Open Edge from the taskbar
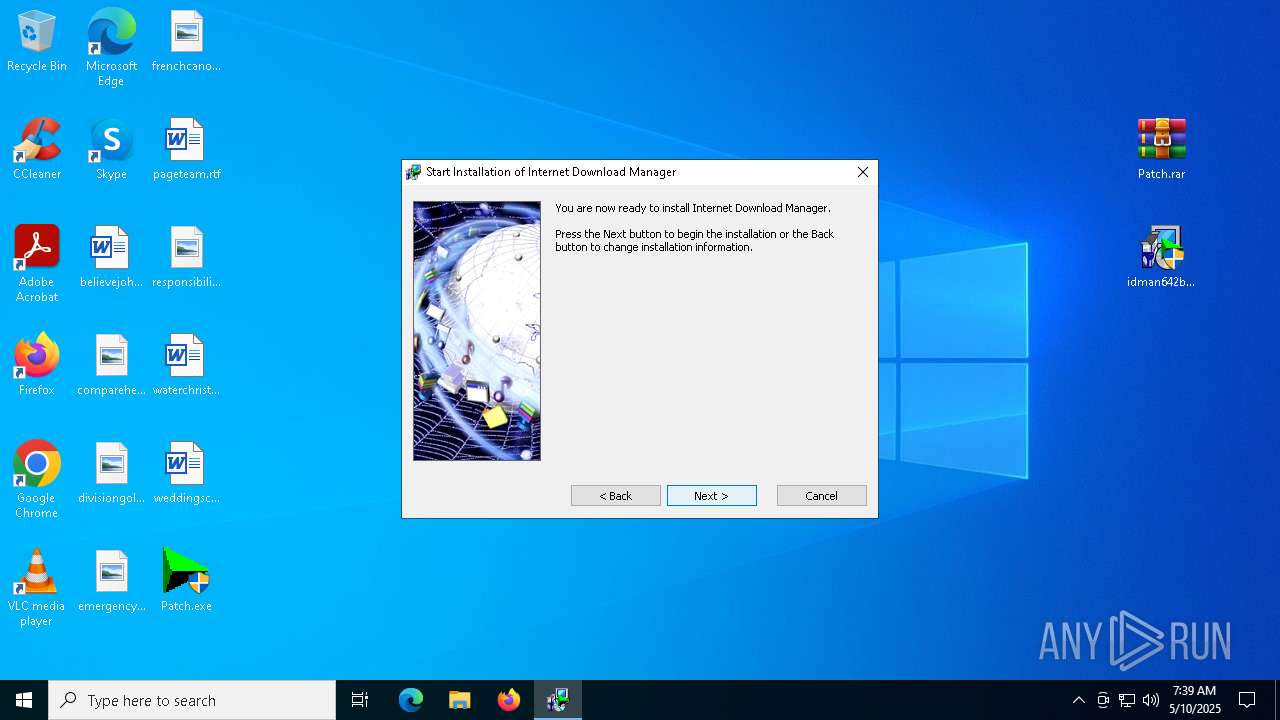 pyautogui.click(x=411, y=700)
